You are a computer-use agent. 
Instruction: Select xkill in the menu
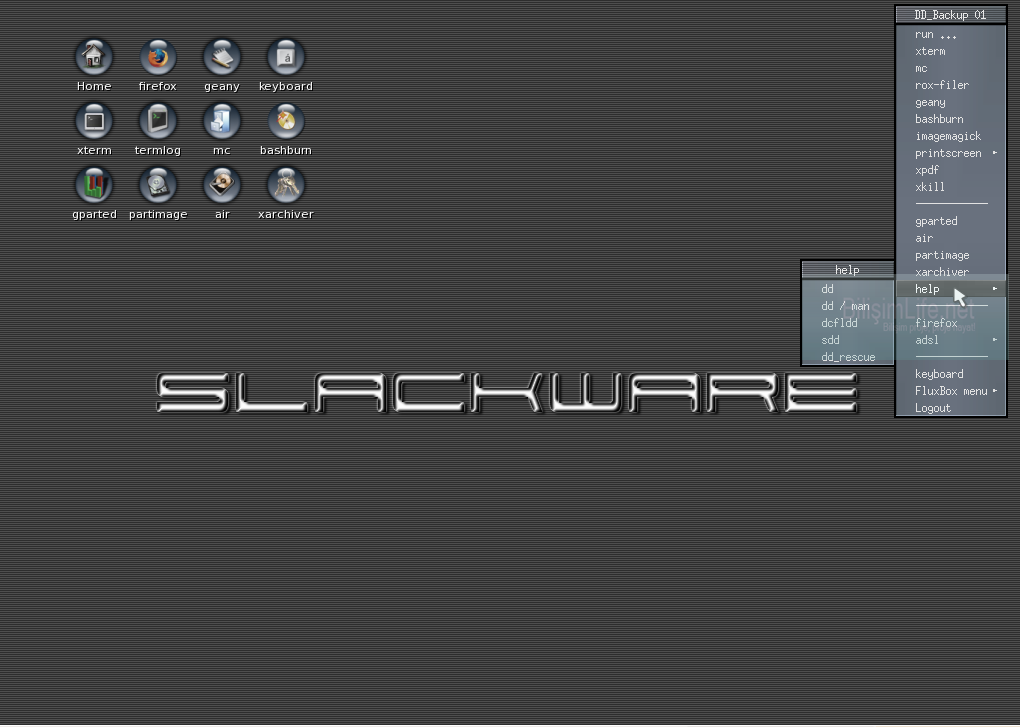tap(951, 187)
